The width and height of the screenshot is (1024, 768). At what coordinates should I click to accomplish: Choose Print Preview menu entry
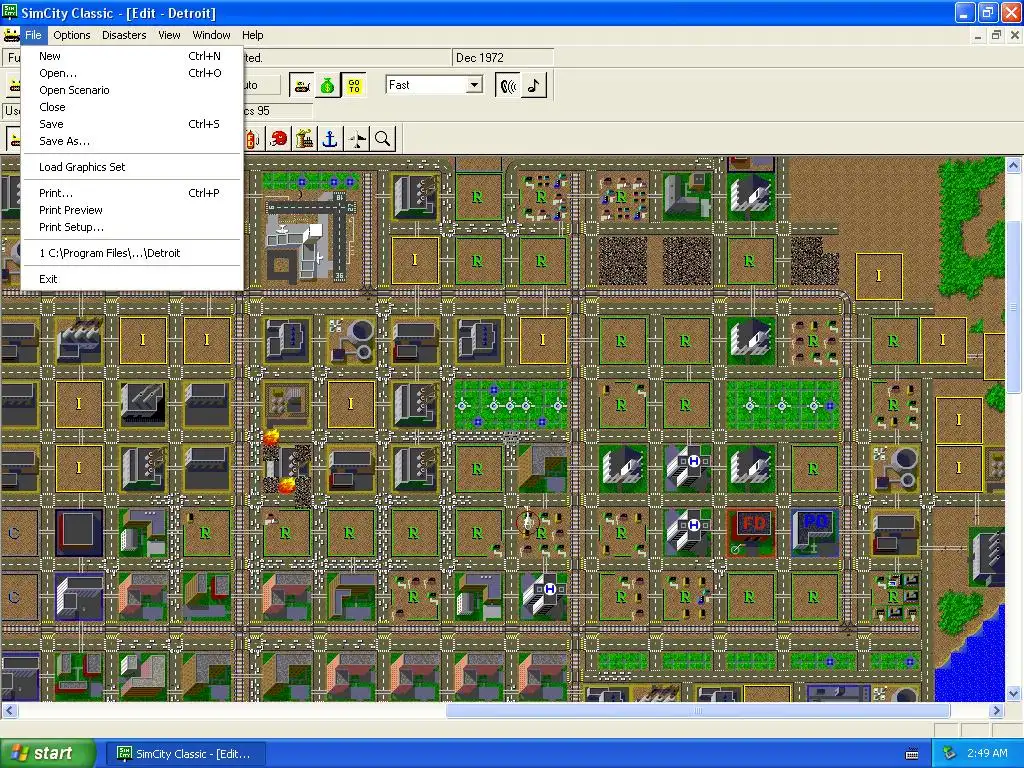132,210
